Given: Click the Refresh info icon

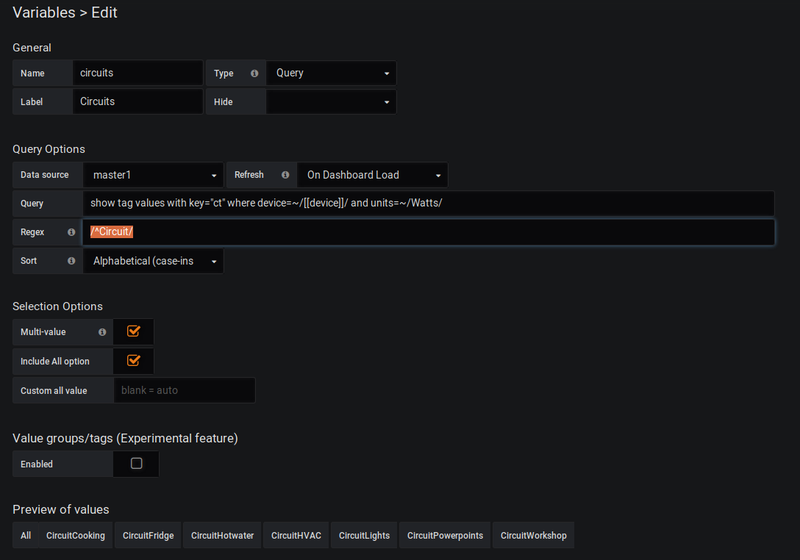Looking at the screenshot, I should pos(285,175).
